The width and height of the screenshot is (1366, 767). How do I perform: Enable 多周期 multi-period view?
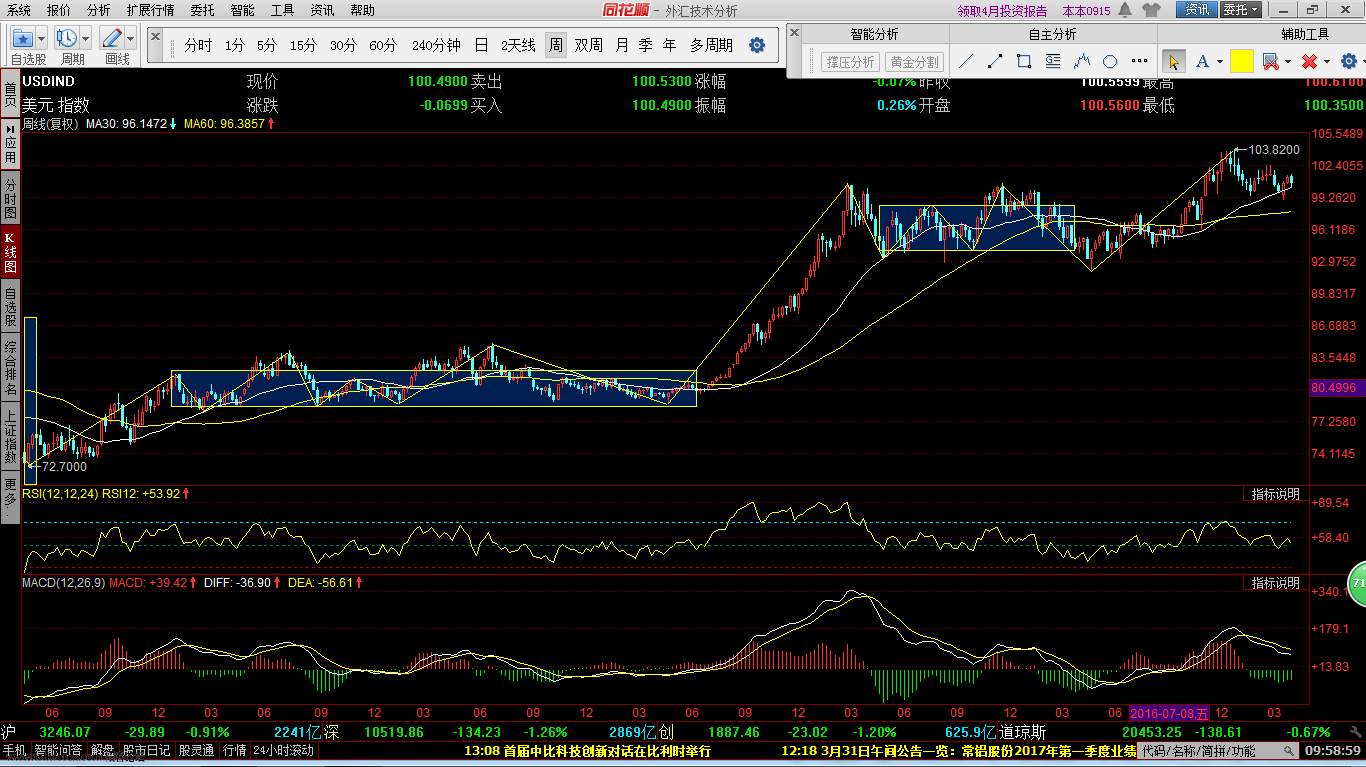(711, 45)
